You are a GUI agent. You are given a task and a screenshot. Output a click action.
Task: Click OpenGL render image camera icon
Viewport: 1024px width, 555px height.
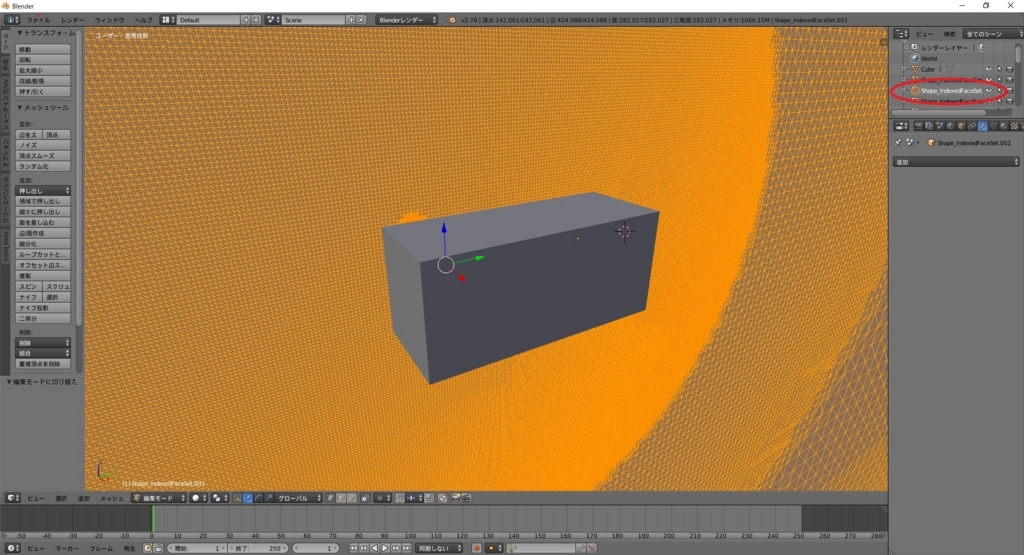click(455, 498)
